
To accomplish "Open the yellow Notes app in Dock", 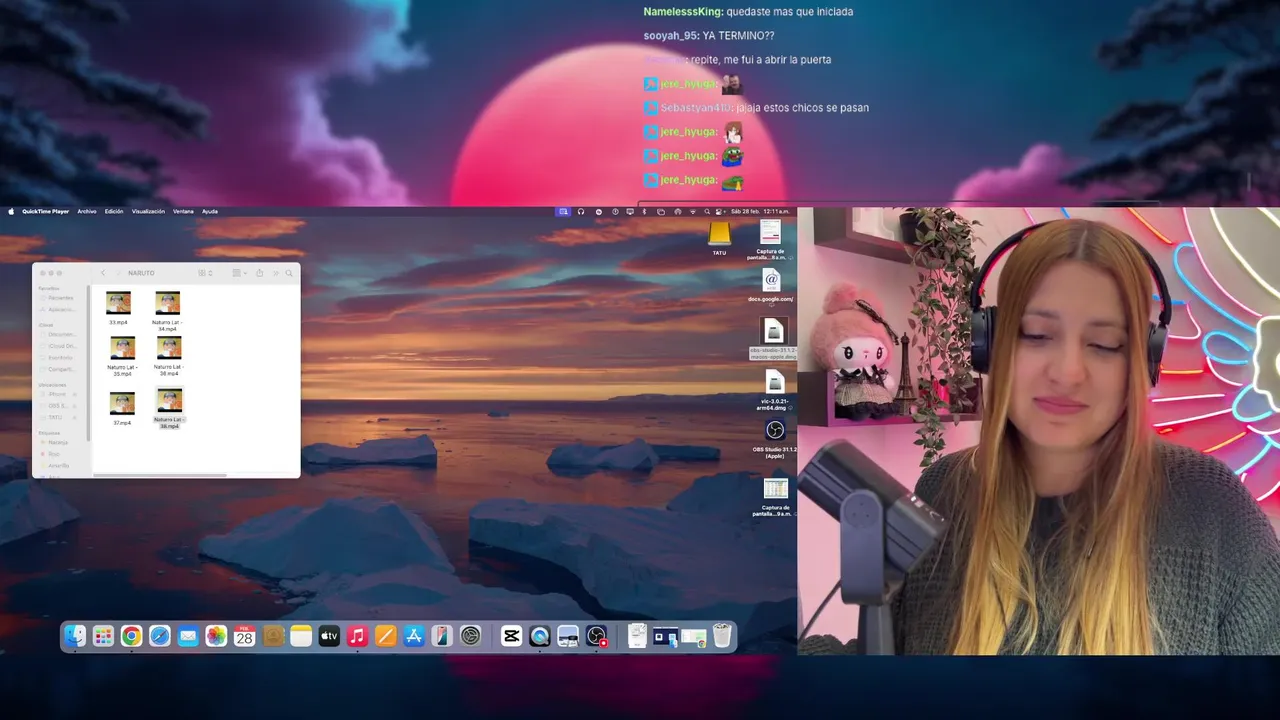I will [x=301, y=636].
